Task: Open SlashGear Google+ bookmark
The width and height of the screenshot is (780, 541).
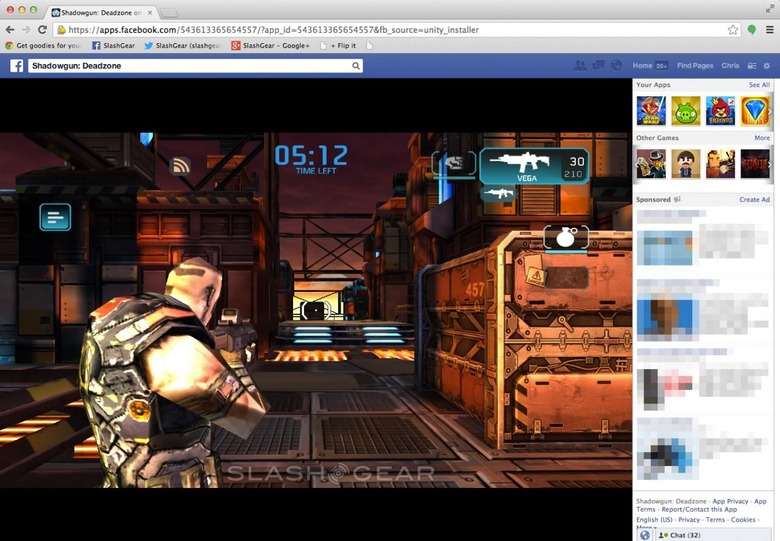Action: (271, 45)
